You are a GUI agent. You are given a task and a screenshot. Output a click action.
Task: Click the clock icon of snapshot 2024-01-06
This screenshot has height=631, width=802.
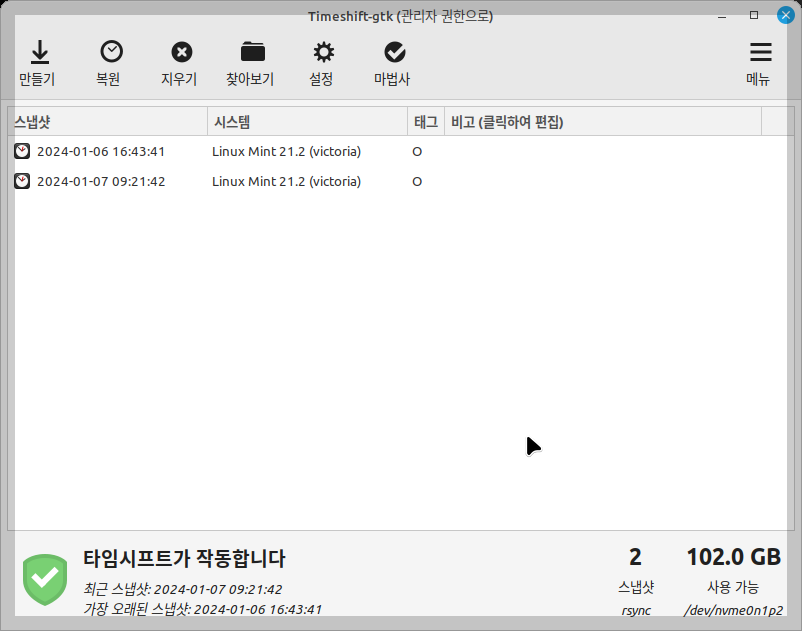(22, 151)
